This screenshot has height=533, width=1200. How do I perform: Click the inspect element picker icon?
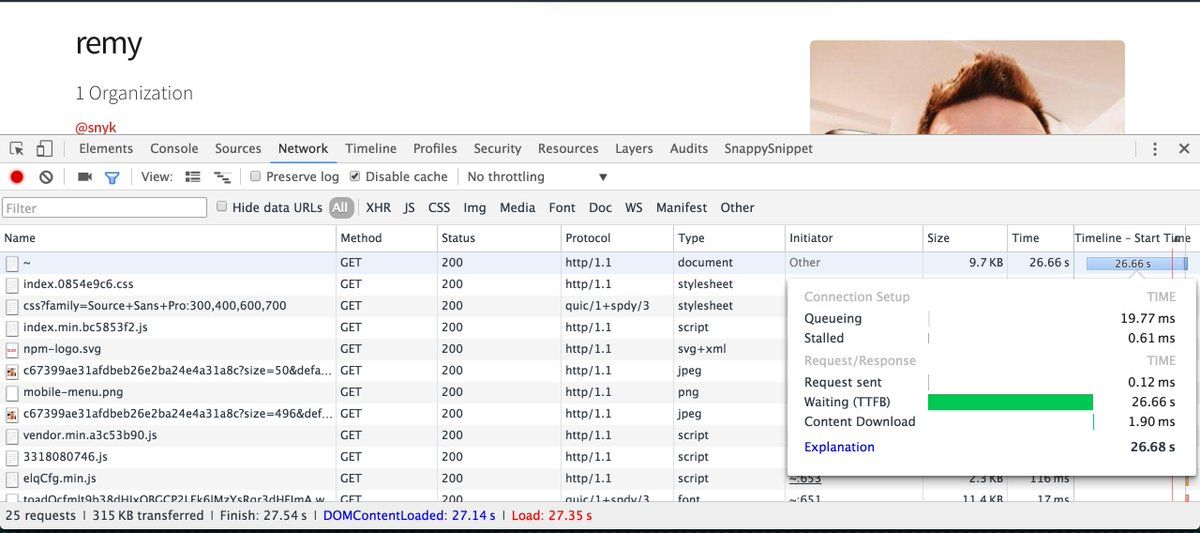[x=17, y=149]
